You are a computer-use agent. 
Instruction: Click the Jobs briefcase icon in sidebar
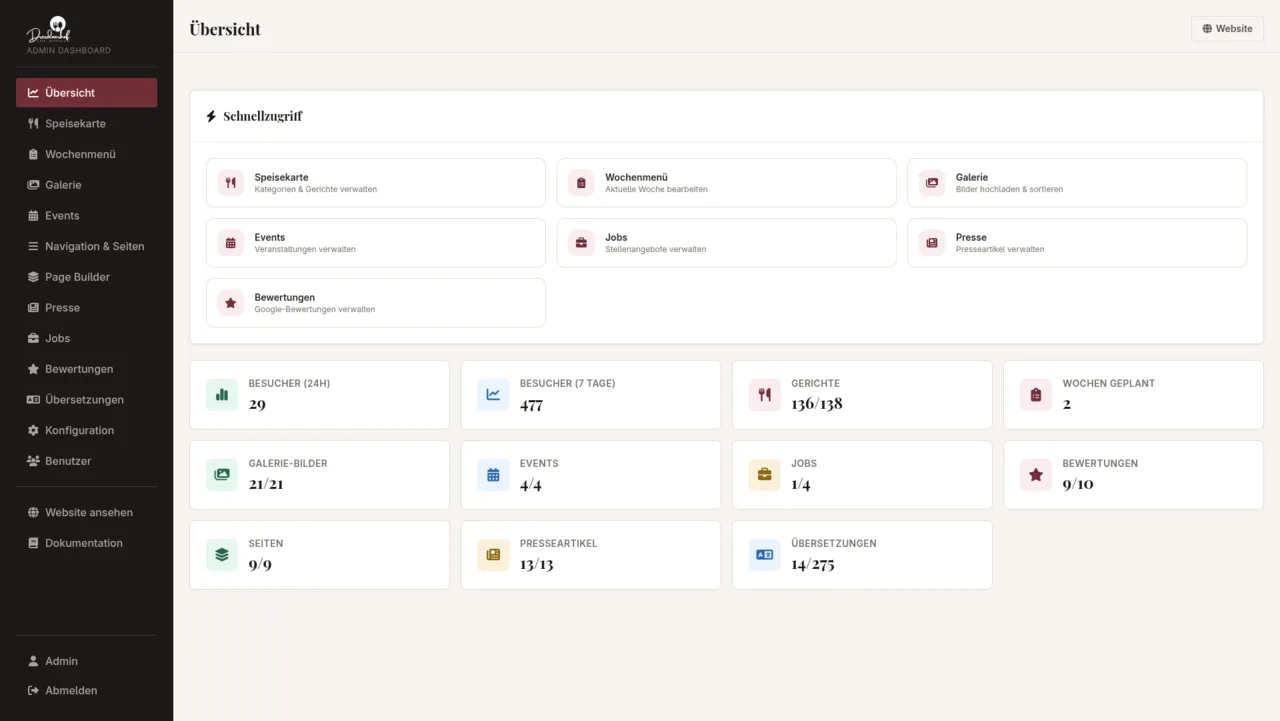[x=33, y=339]
